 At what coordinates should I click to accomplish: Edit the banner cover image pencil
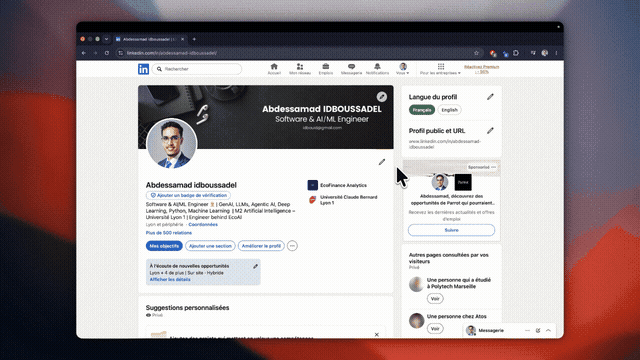382,97
